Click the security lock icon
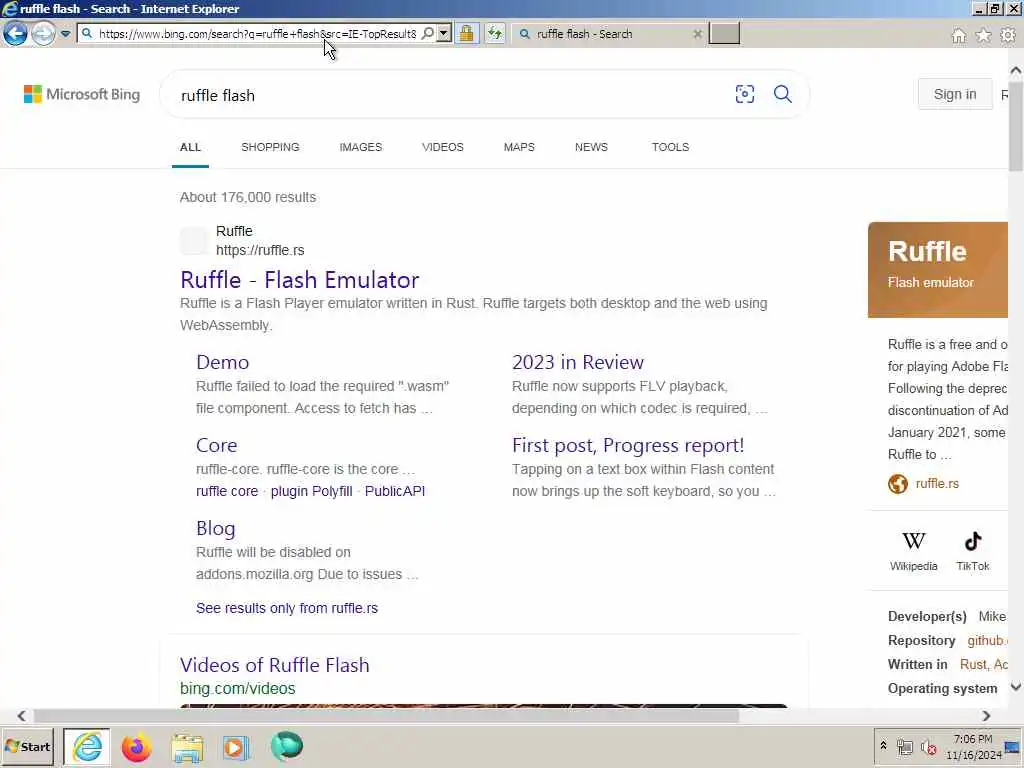This screenshot has width=1024, height=768. pos(466,33)
